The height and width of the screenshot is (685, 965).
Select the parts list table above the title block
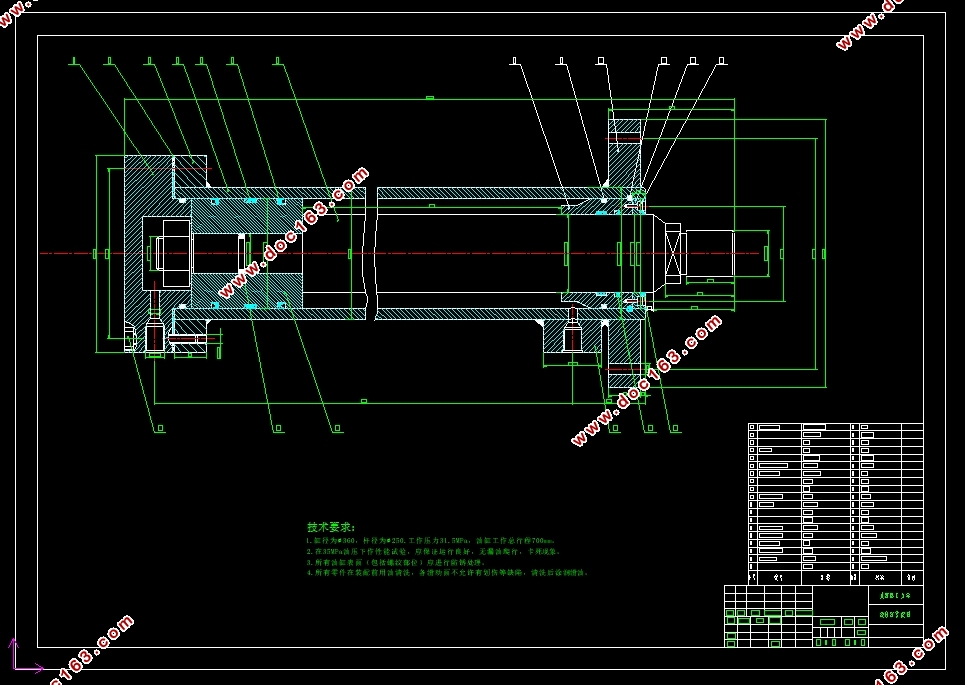836,503
